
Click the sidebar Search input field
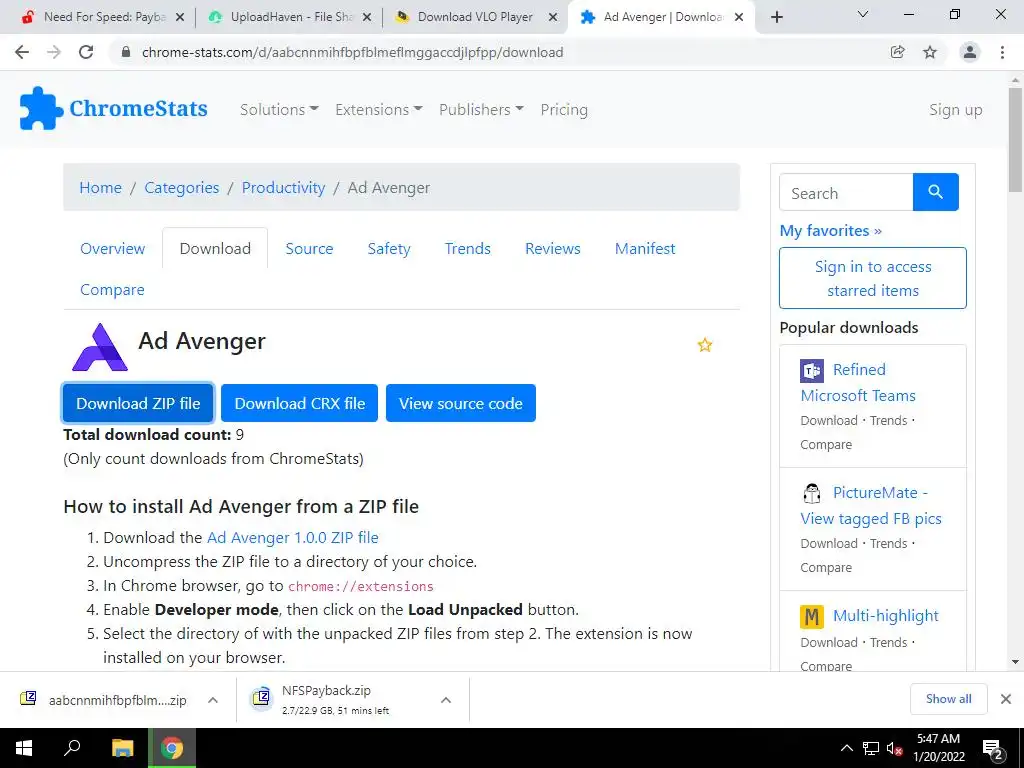(x=846, y=192)
